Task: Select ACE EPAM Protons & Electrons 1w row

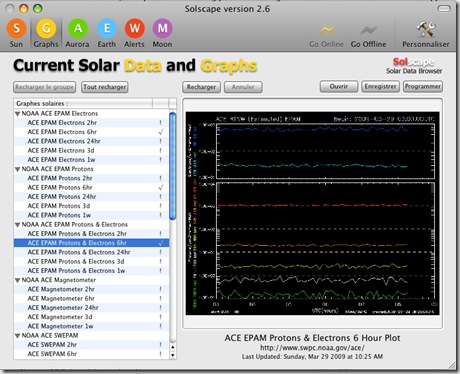Action: [x=91, y=271]
